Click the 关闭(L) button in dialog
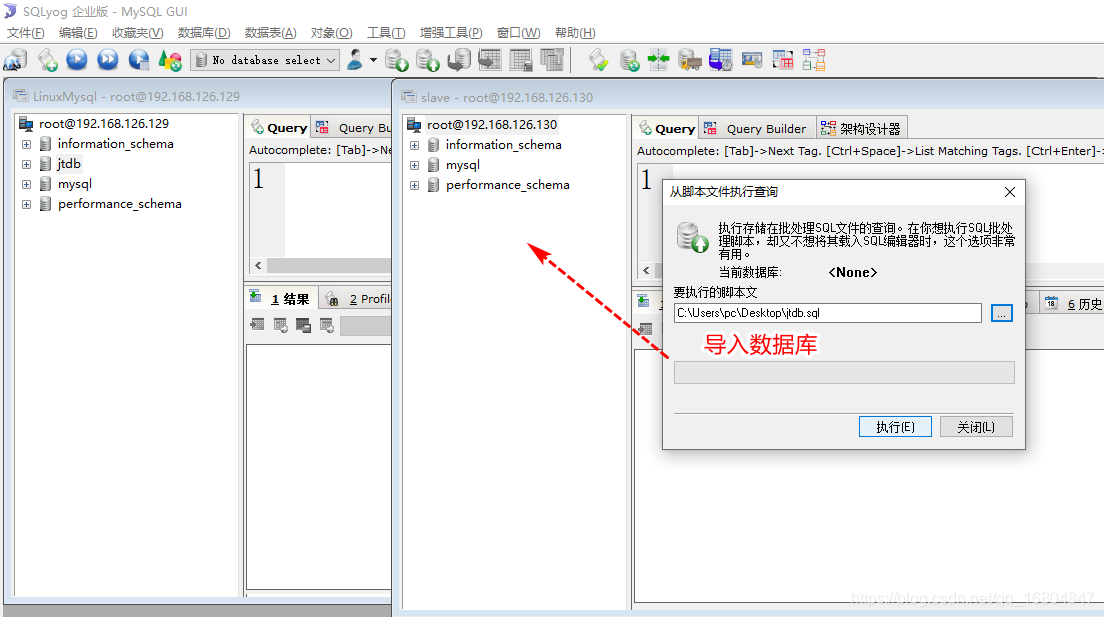 [x=976, y=427]
